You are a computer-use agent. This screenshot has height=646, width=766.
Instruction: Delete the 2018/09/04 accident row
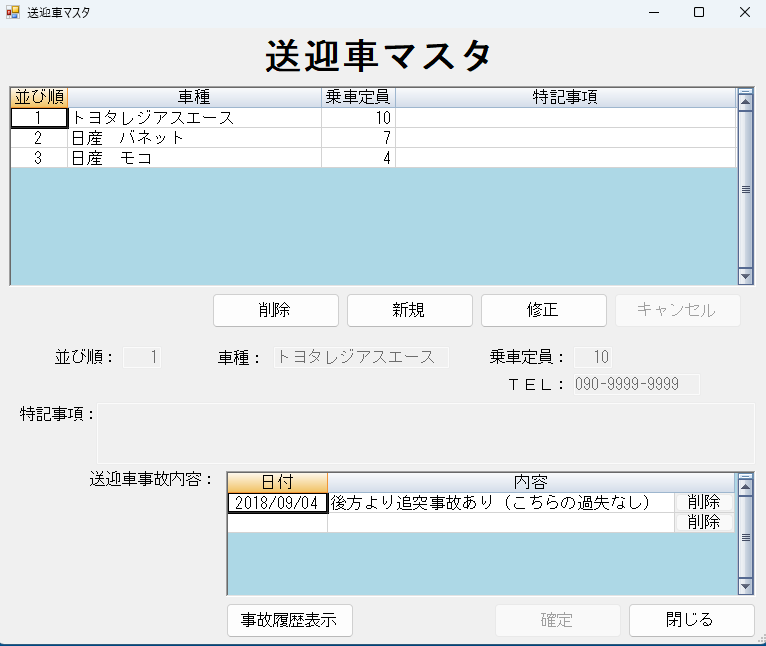coord(703,502)
